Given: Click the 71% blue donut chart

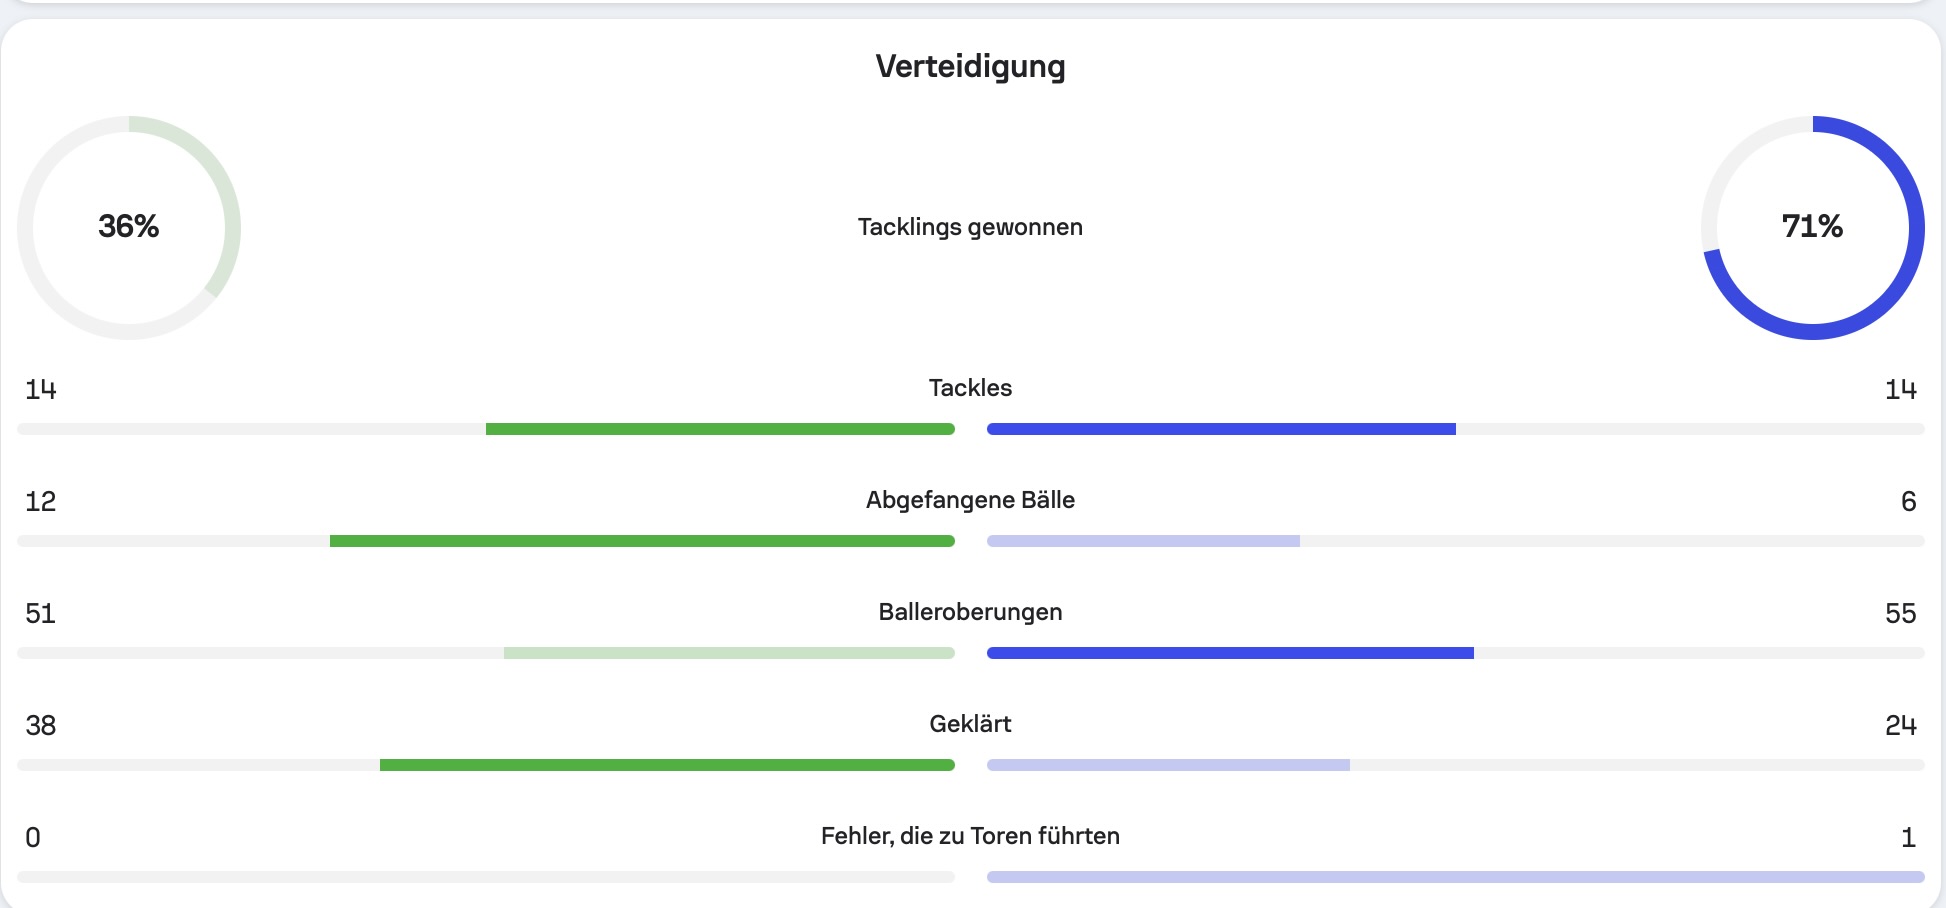Looking at the screenshot, I should [x=1812, y=227].
